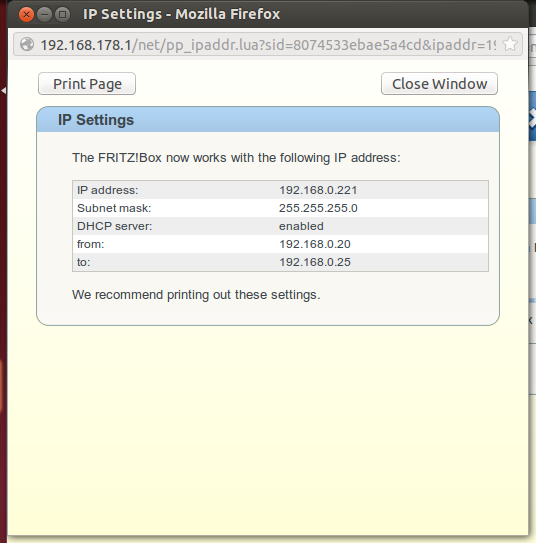Click the small arrow at left screen edge
This screenshot has height=543, width=536.
(3, 91)
